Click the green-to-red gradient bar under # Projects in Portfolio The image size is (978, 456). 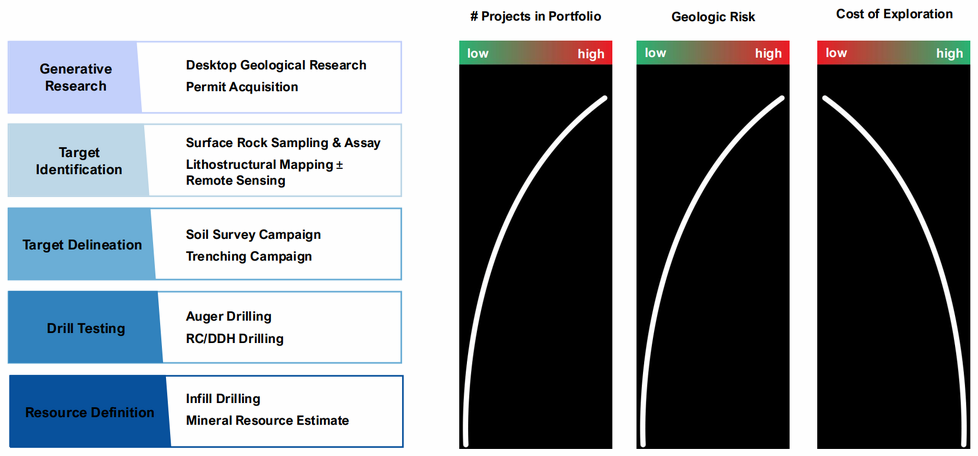tap(534, 53)
